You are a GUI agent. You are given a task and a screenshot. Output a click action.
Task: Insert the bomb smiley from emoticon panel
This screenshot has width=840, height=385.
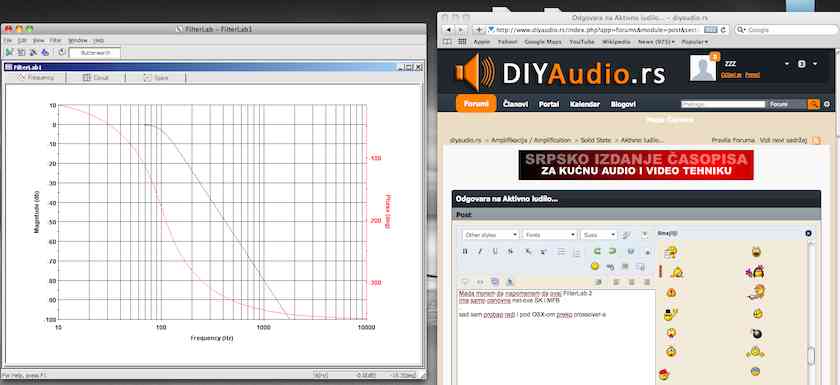pyautogui.click(x=756, y=334)
